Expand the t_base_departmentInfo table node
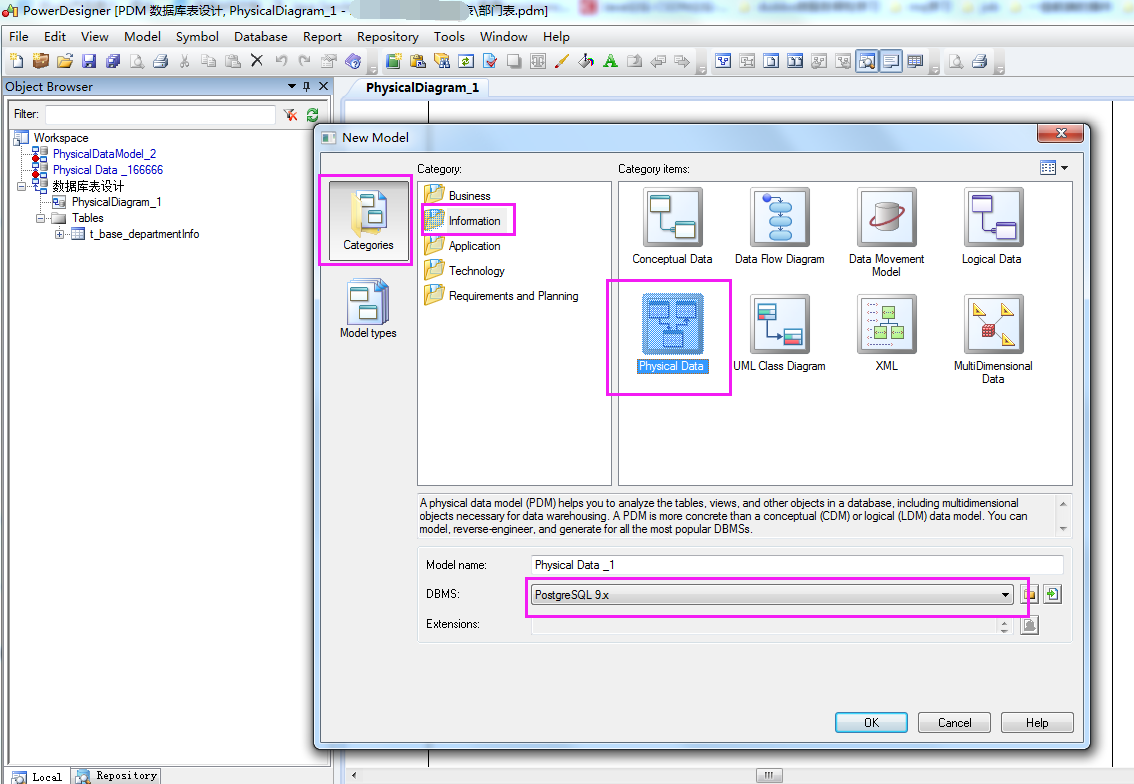 click(59, 234)
